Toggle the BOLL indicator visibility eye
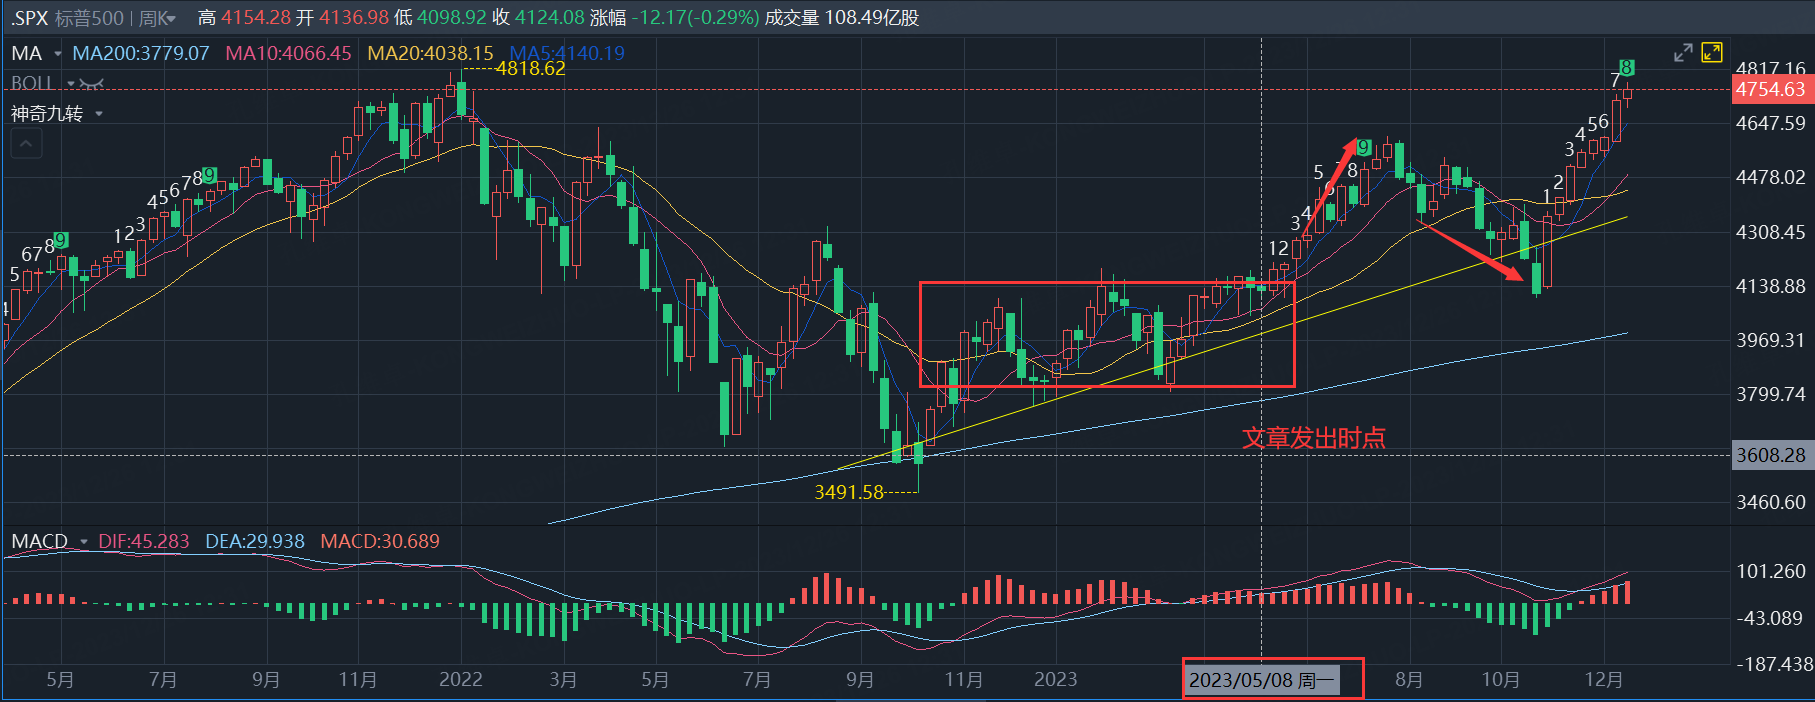The width and height of the screenshot is (1815, 702). [92, 84]
